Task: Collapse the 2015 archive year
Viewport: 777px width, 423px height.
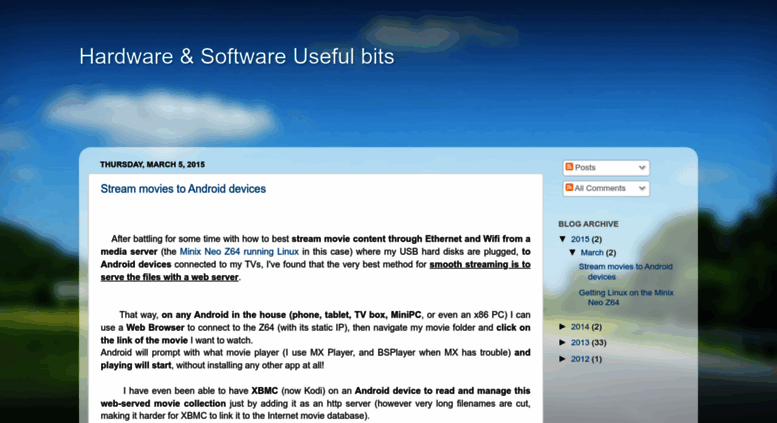Action: (x=563, y=239)
